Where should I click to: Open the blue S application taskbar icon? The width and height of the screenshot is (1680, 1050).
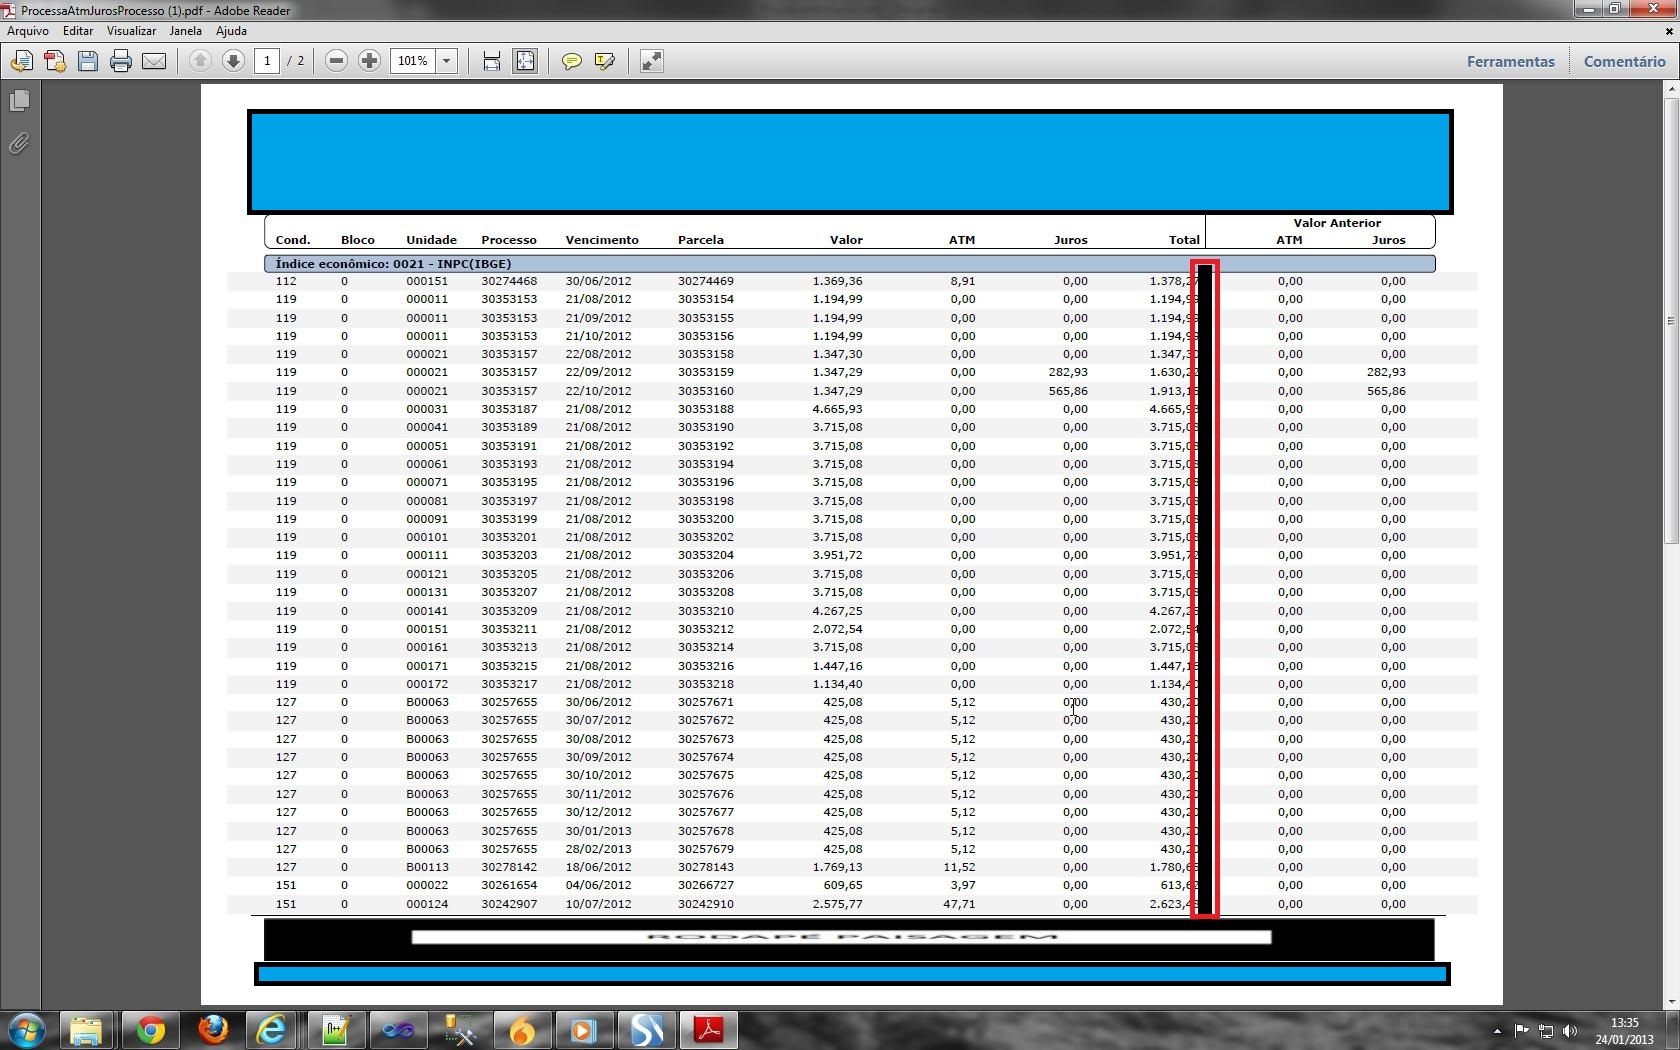[646, 1030]
